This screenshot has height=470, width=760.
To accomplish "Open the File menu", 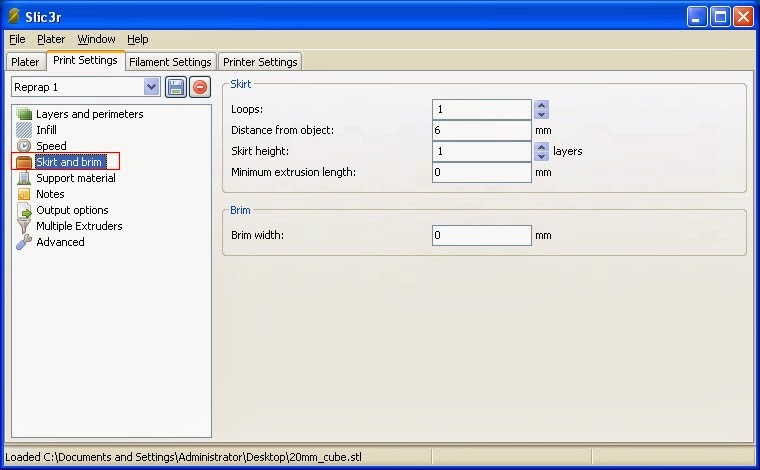I will (x=17, y=39).
